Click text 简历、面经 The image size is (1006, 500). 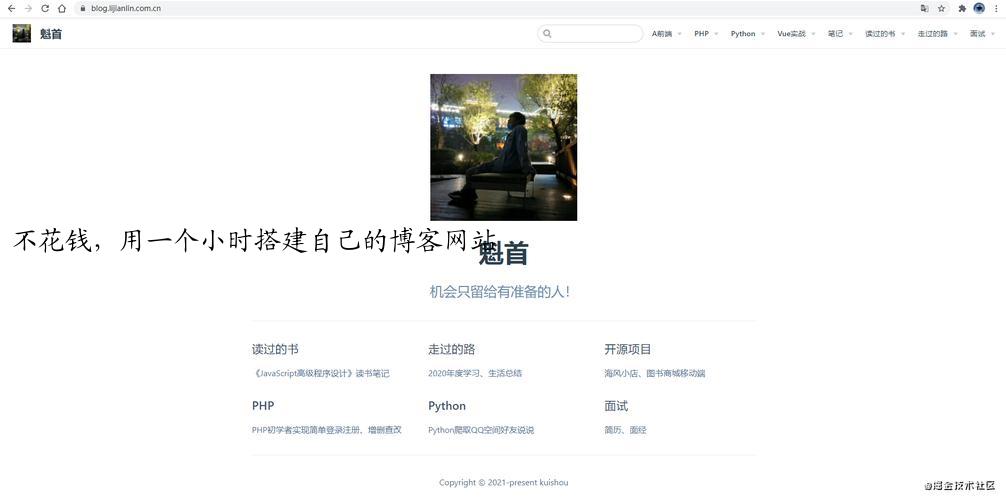pyautogui.click(x=625, y=430)
